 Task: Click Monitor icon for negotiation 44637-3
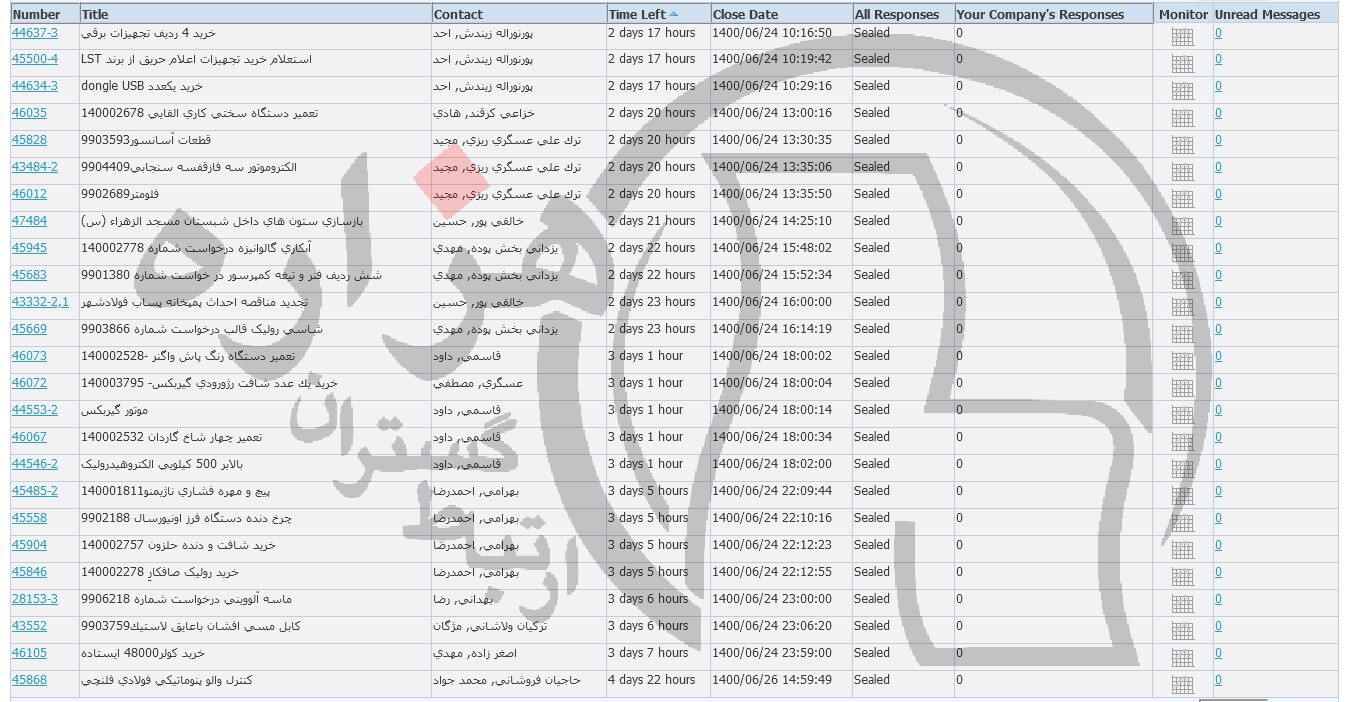pyautogui.click(x=1182, y=36)
